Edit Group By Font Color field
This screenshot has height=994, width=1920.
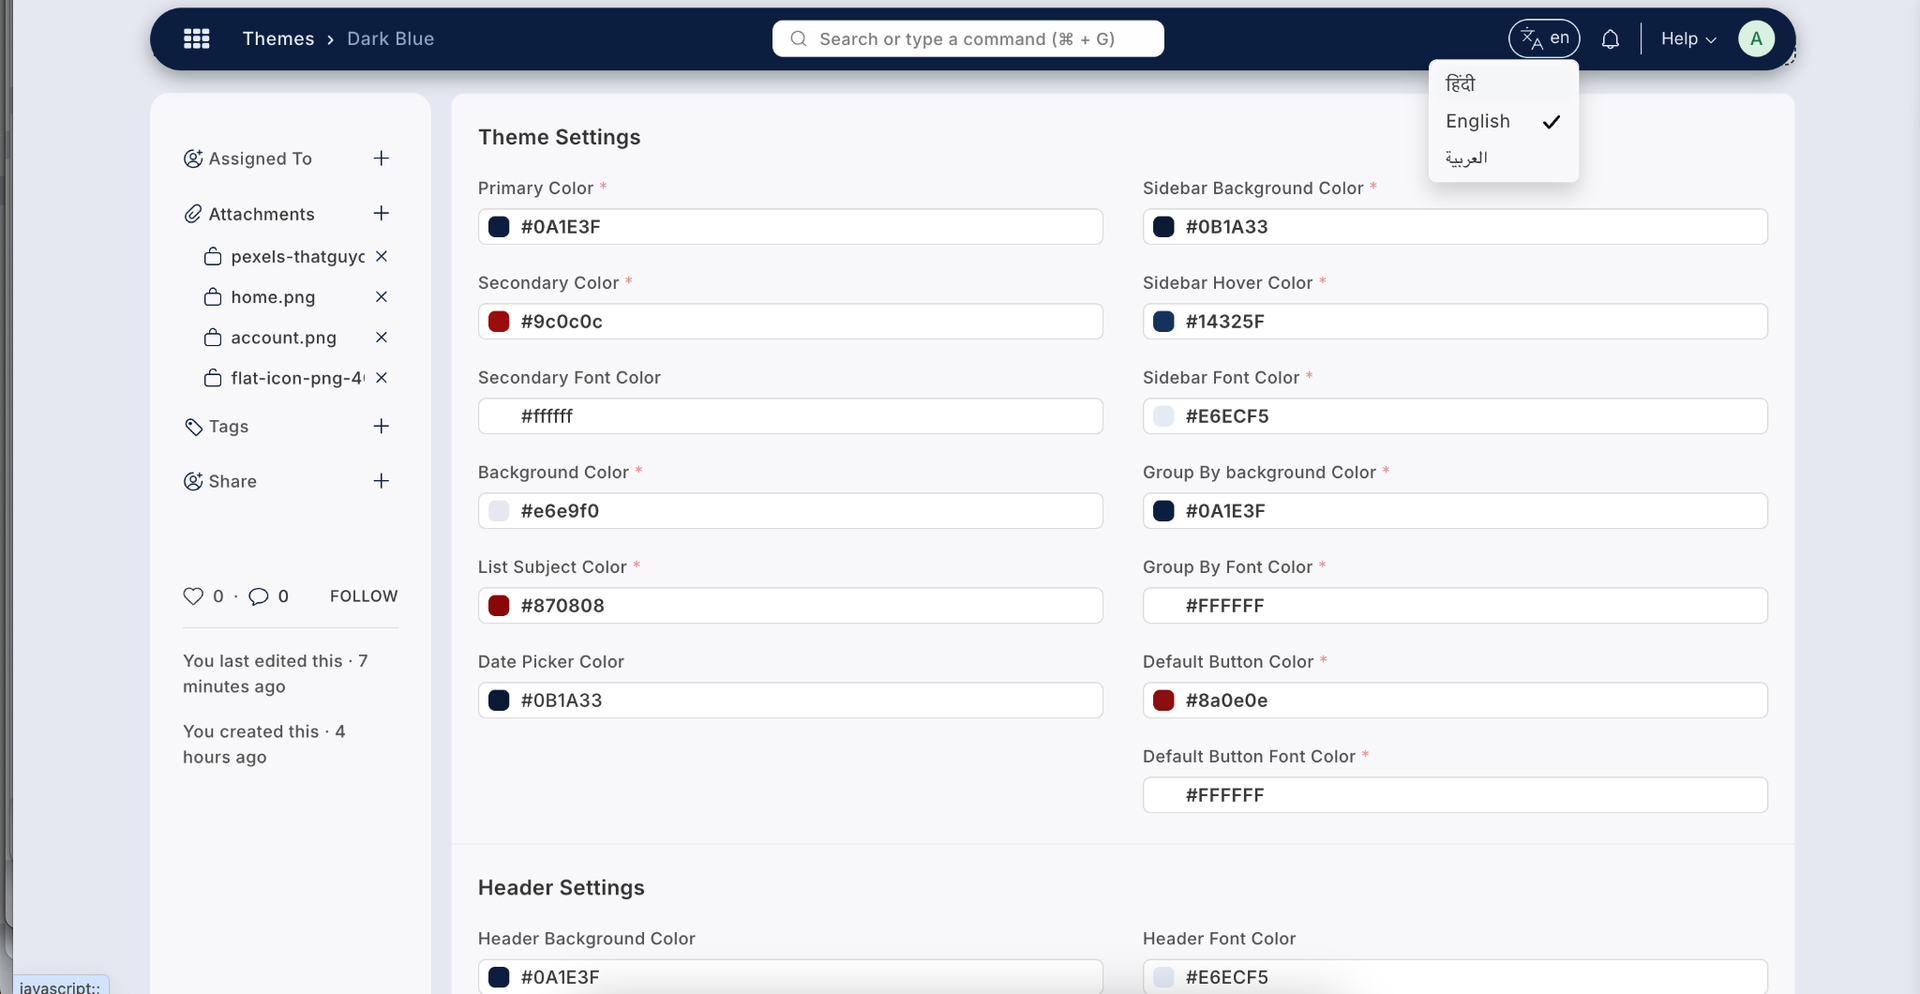pyautogui.click(x=1455, y=605)
